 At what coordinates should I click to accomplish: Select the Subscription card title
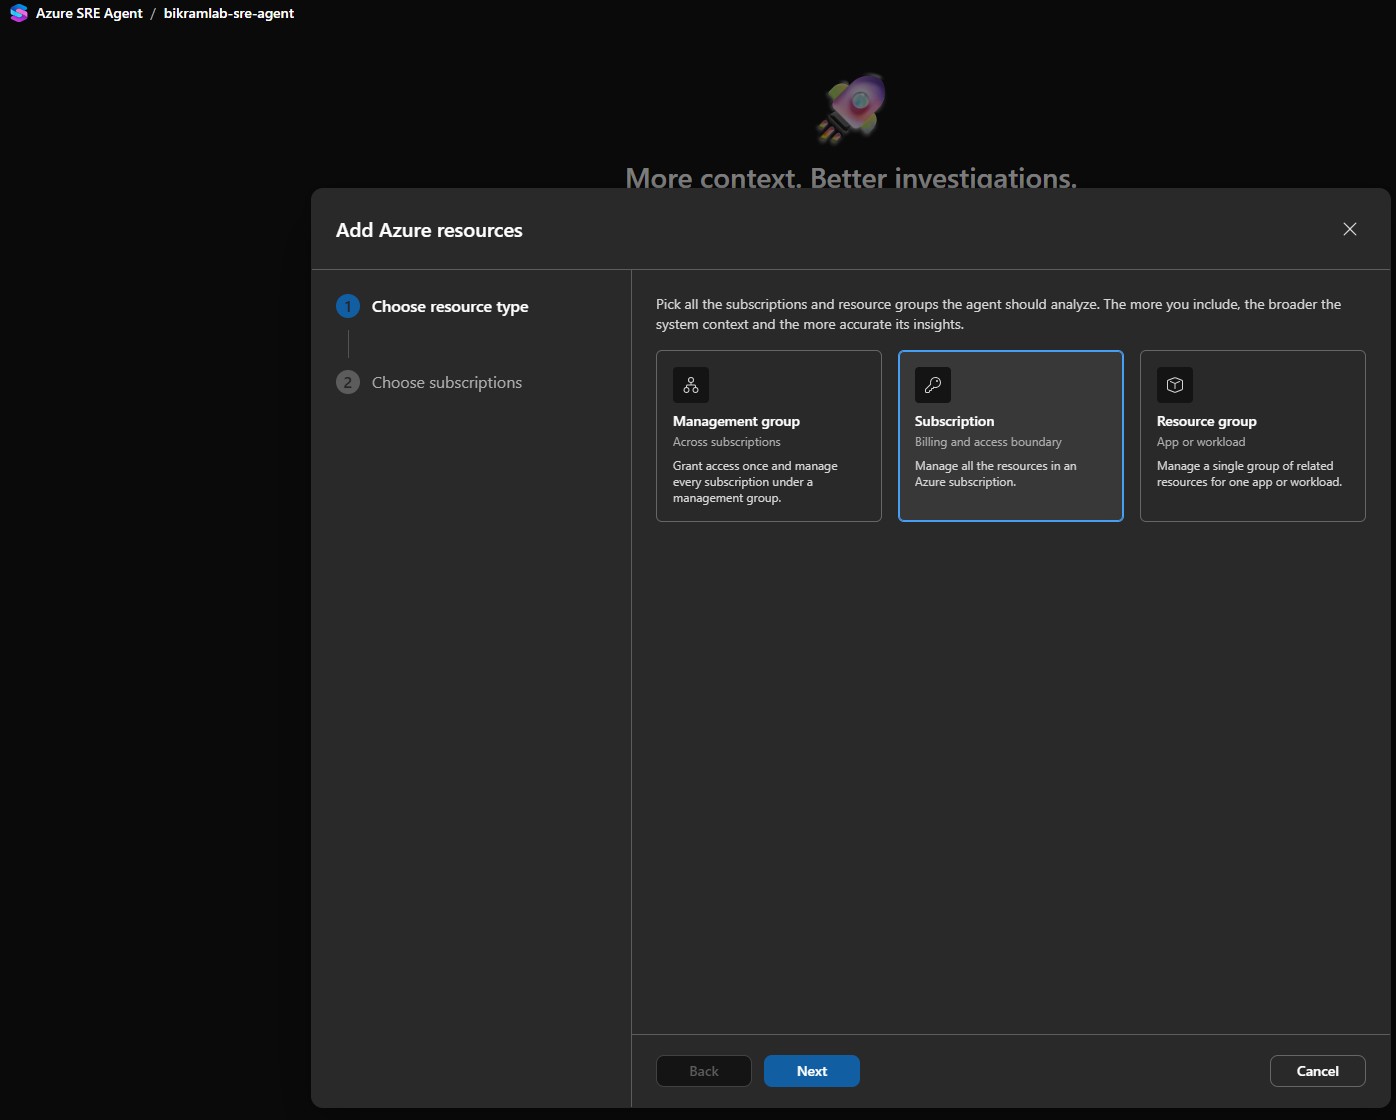(x=954, y=421)
